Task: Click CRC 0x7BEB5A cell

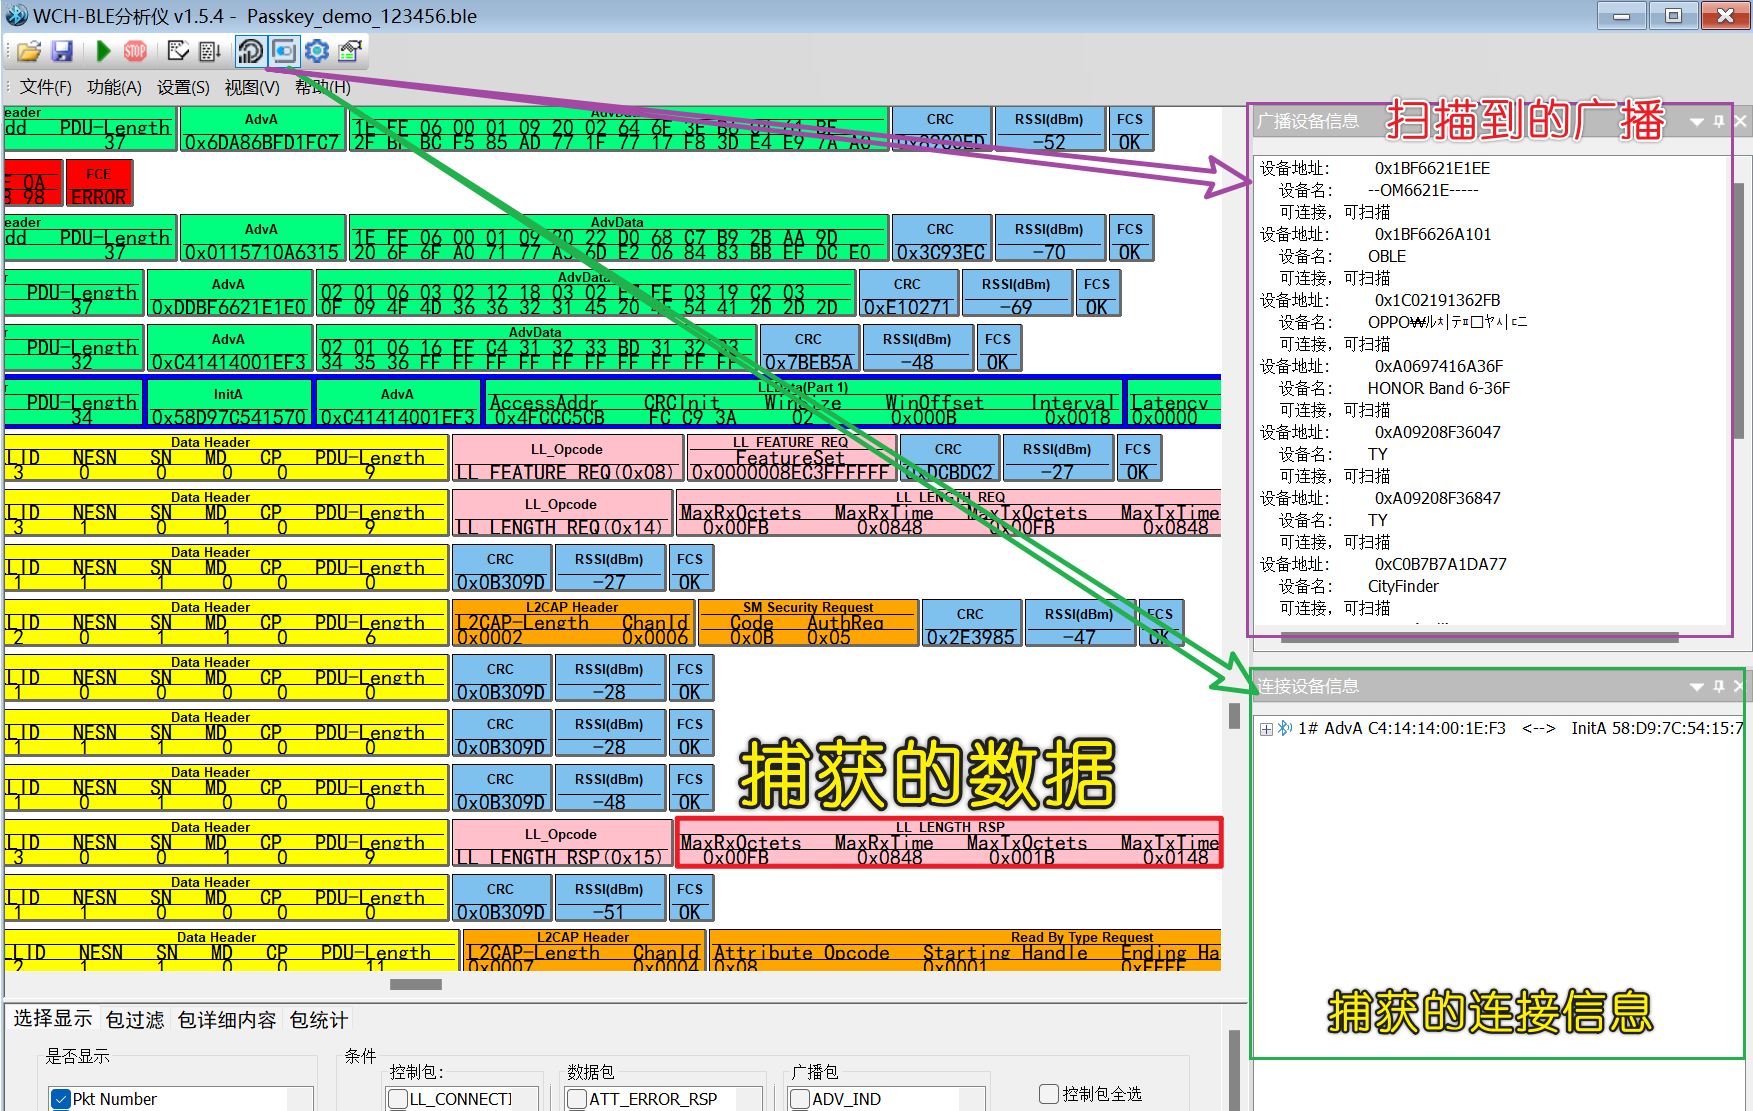Action: tap(809, 348)
